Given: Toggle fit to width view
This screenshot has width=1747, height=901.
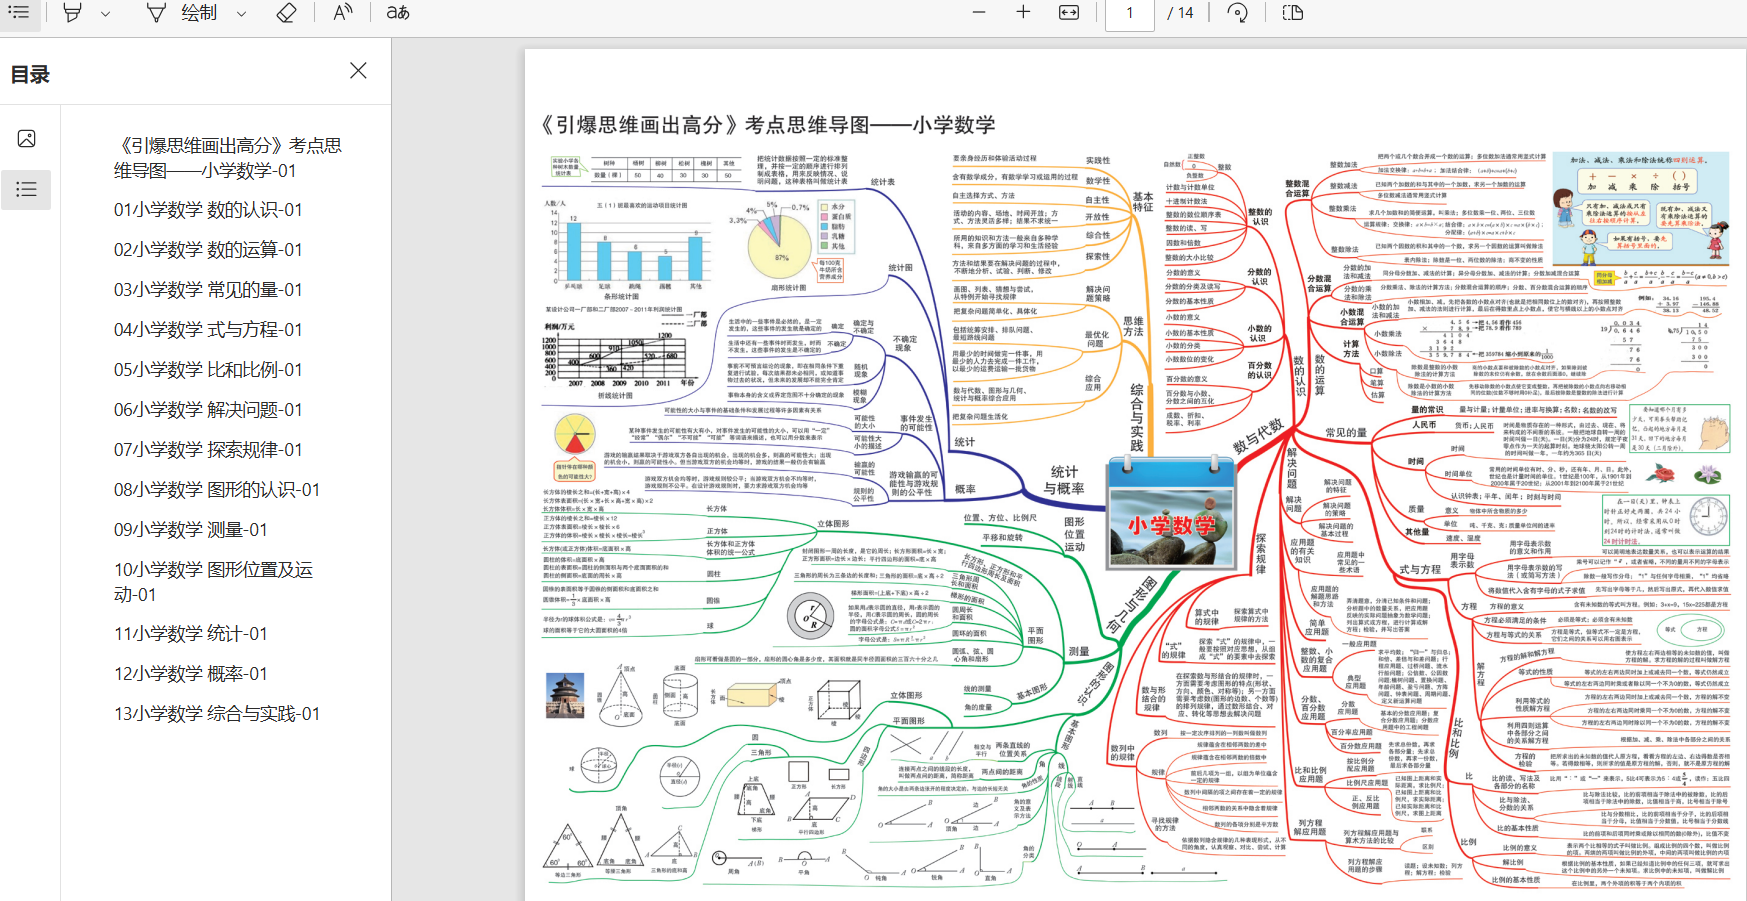Looking at the screenshot, I should tap(1069, 12).
